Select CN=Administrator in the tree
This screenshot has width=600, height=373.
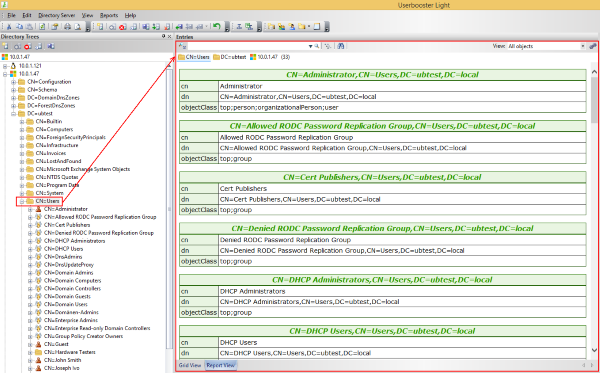point(65,209)
